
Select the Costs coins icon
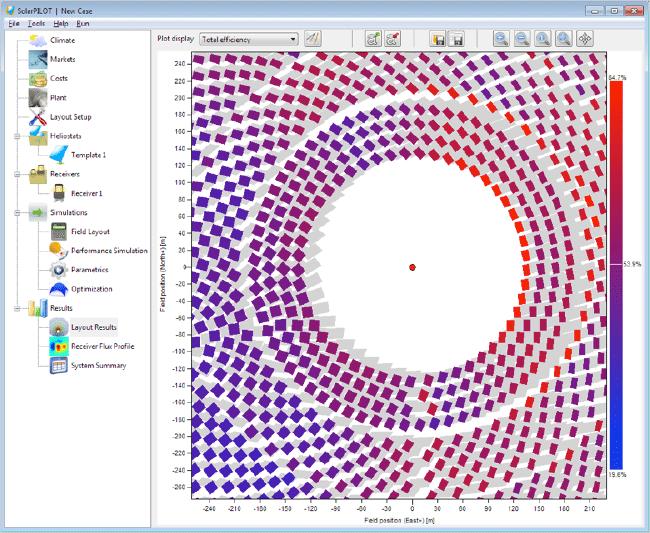[38, 78]
